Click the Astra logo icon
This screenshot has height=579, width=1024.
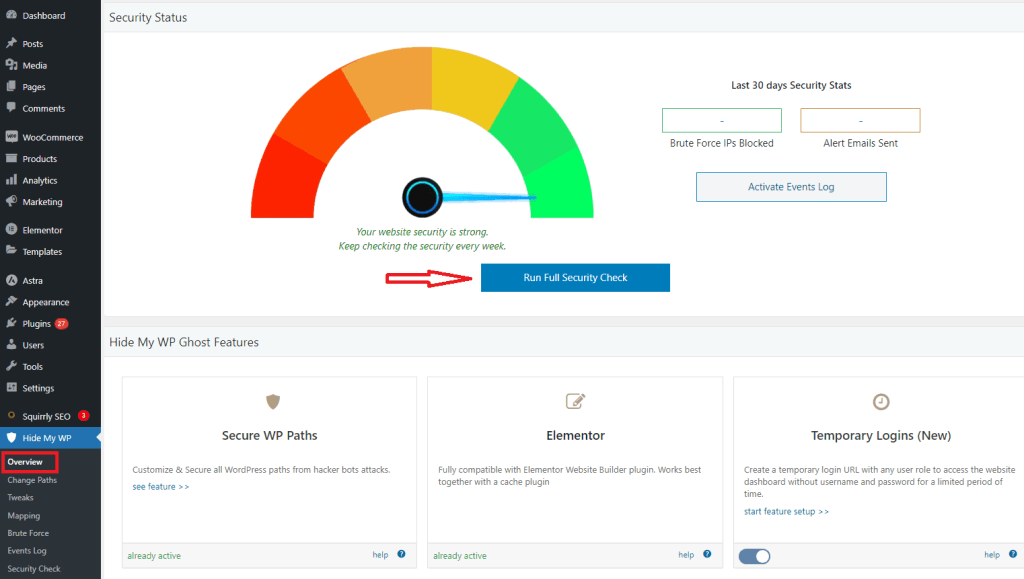pyautogui.click(x=11, y=280)
